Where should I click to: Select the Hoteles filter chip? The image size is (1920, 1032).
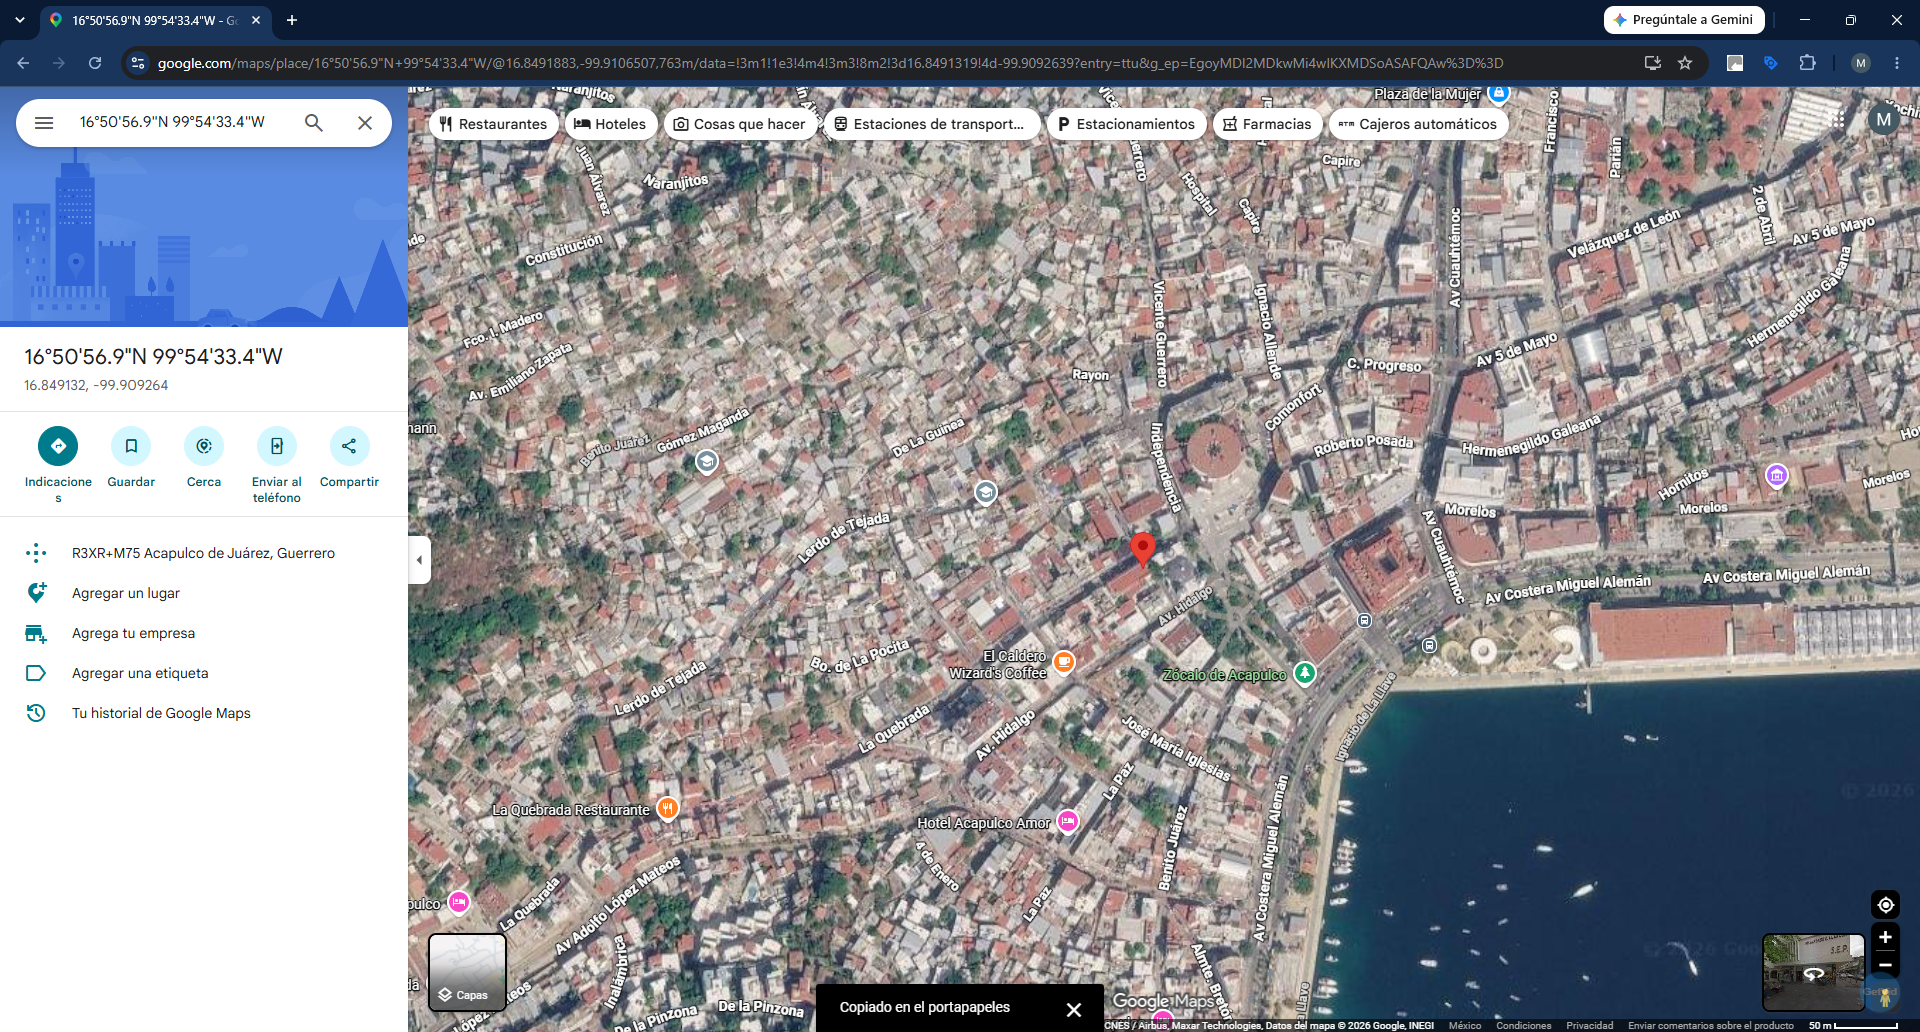tap(611, 124)
